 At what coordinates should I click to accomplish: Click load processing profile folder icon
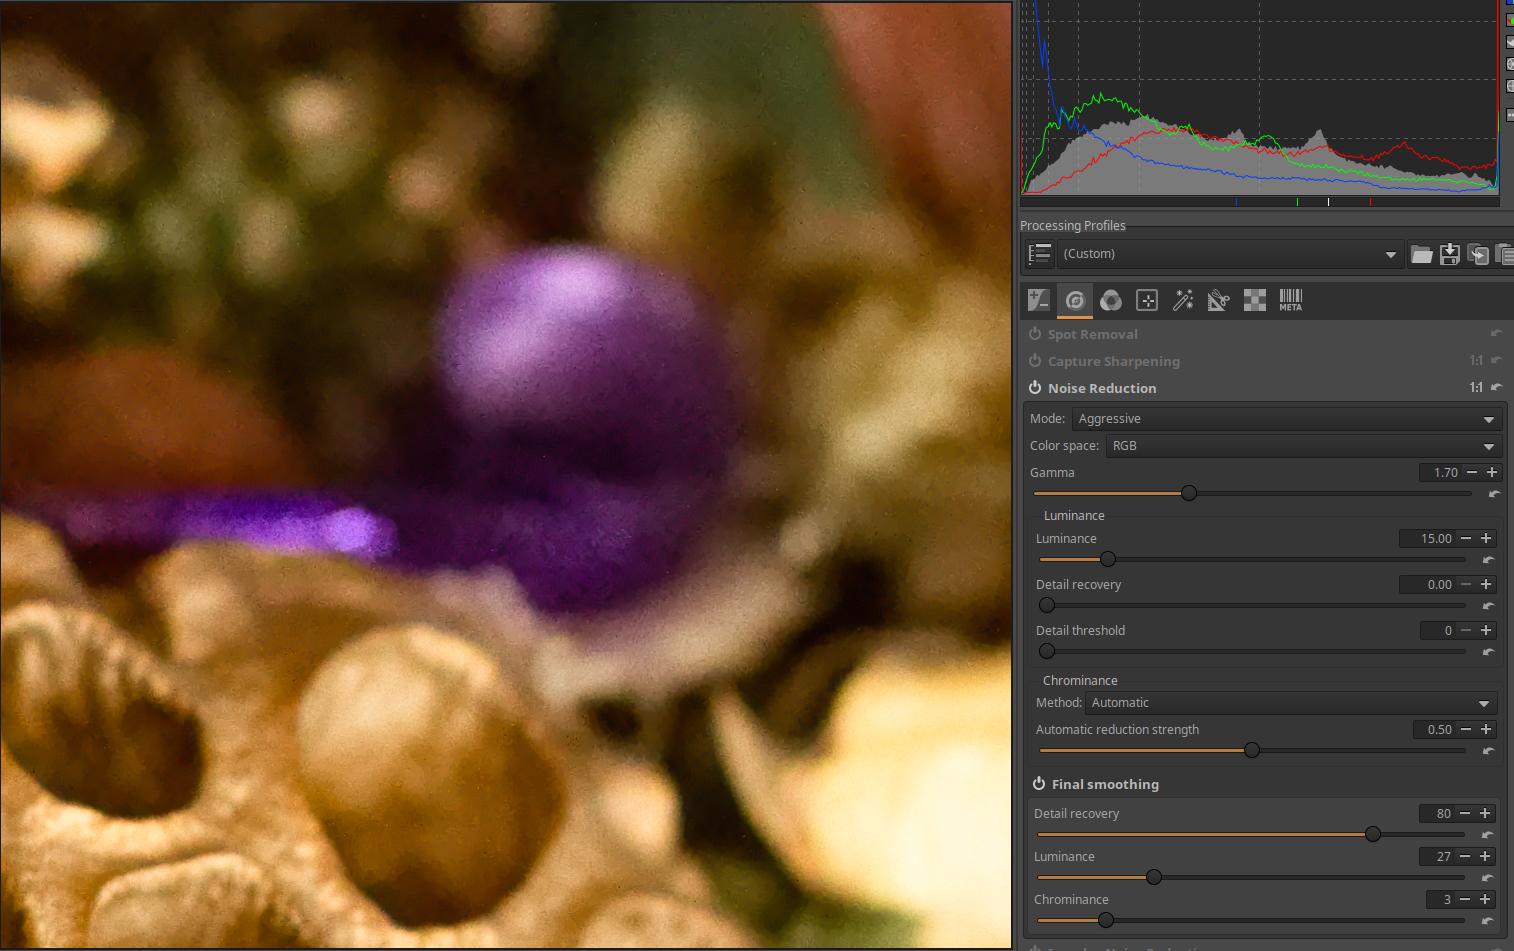click(x=1421, y=255)
